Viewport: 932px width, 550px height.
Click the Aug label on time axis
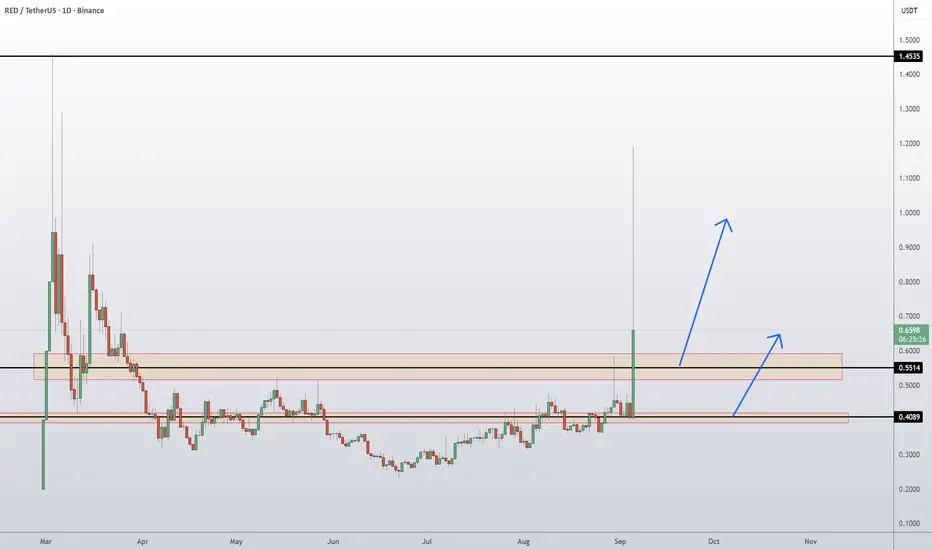click(523, 542)
